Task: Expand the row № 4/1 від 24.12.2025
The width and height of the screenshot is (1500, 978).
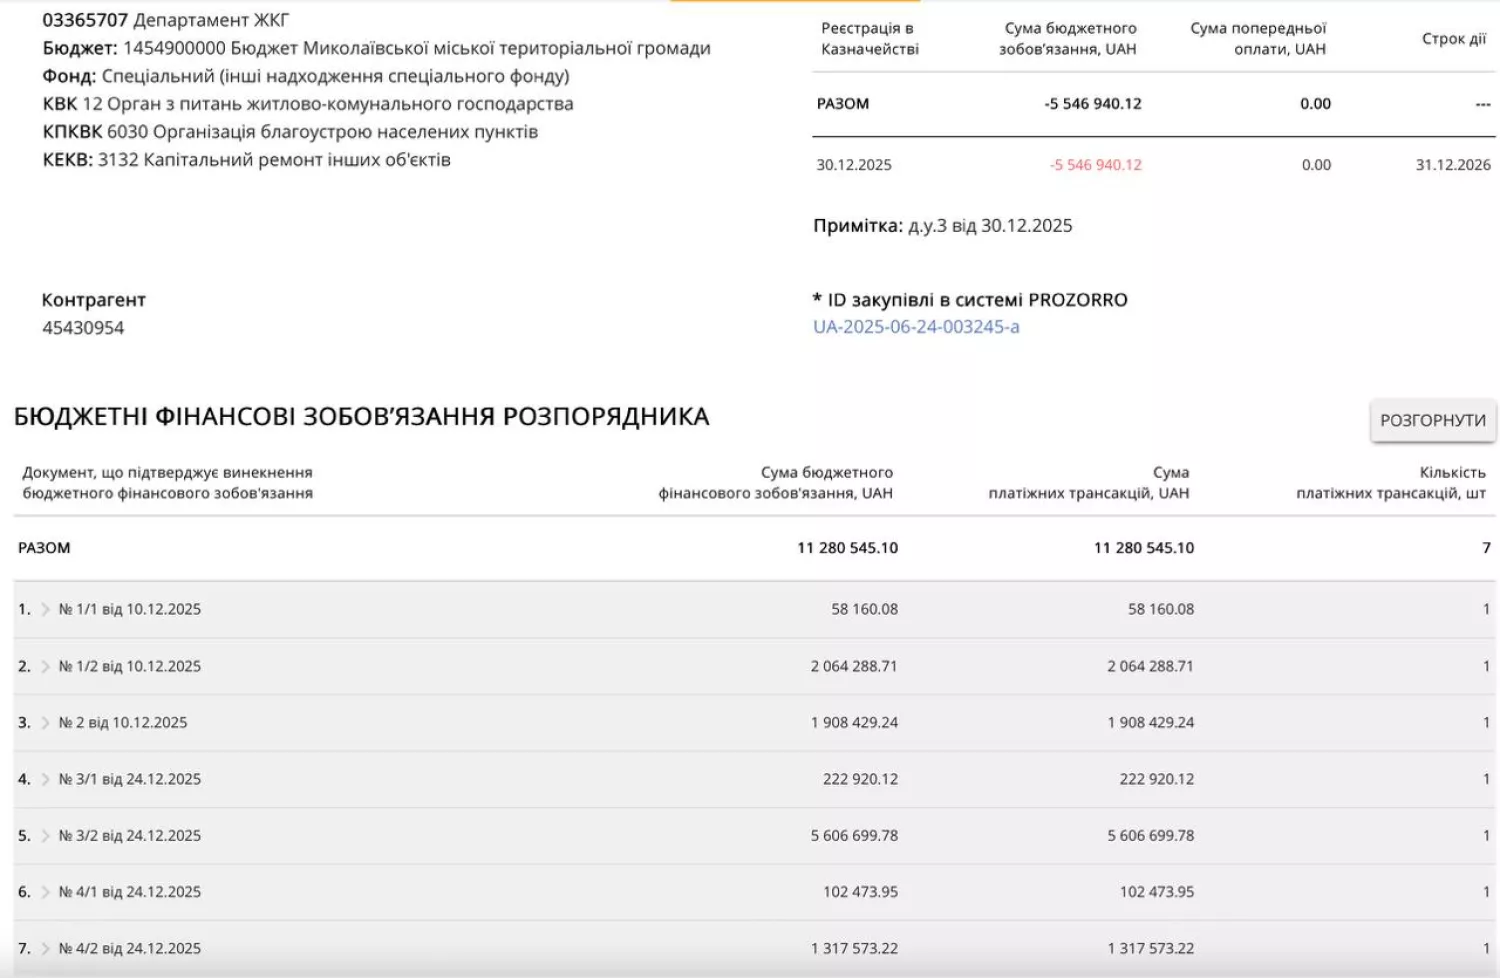Action: point(45,891)
